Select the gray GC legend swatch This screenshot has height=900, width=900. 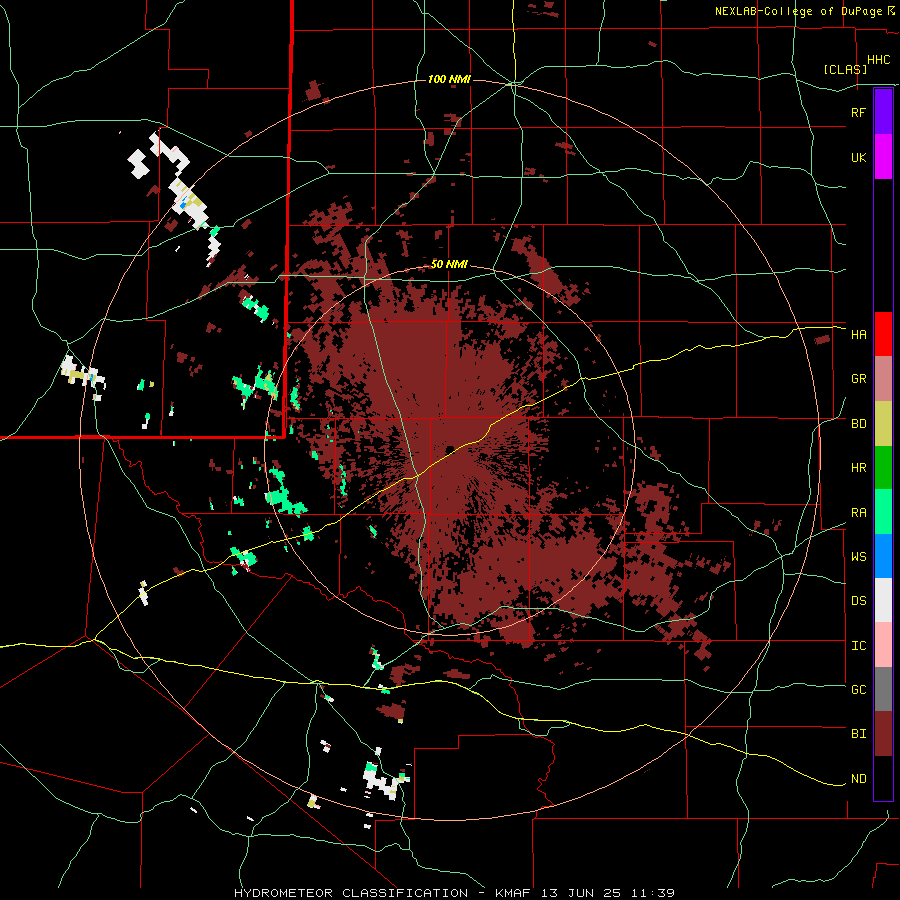(x=883, y=689)
